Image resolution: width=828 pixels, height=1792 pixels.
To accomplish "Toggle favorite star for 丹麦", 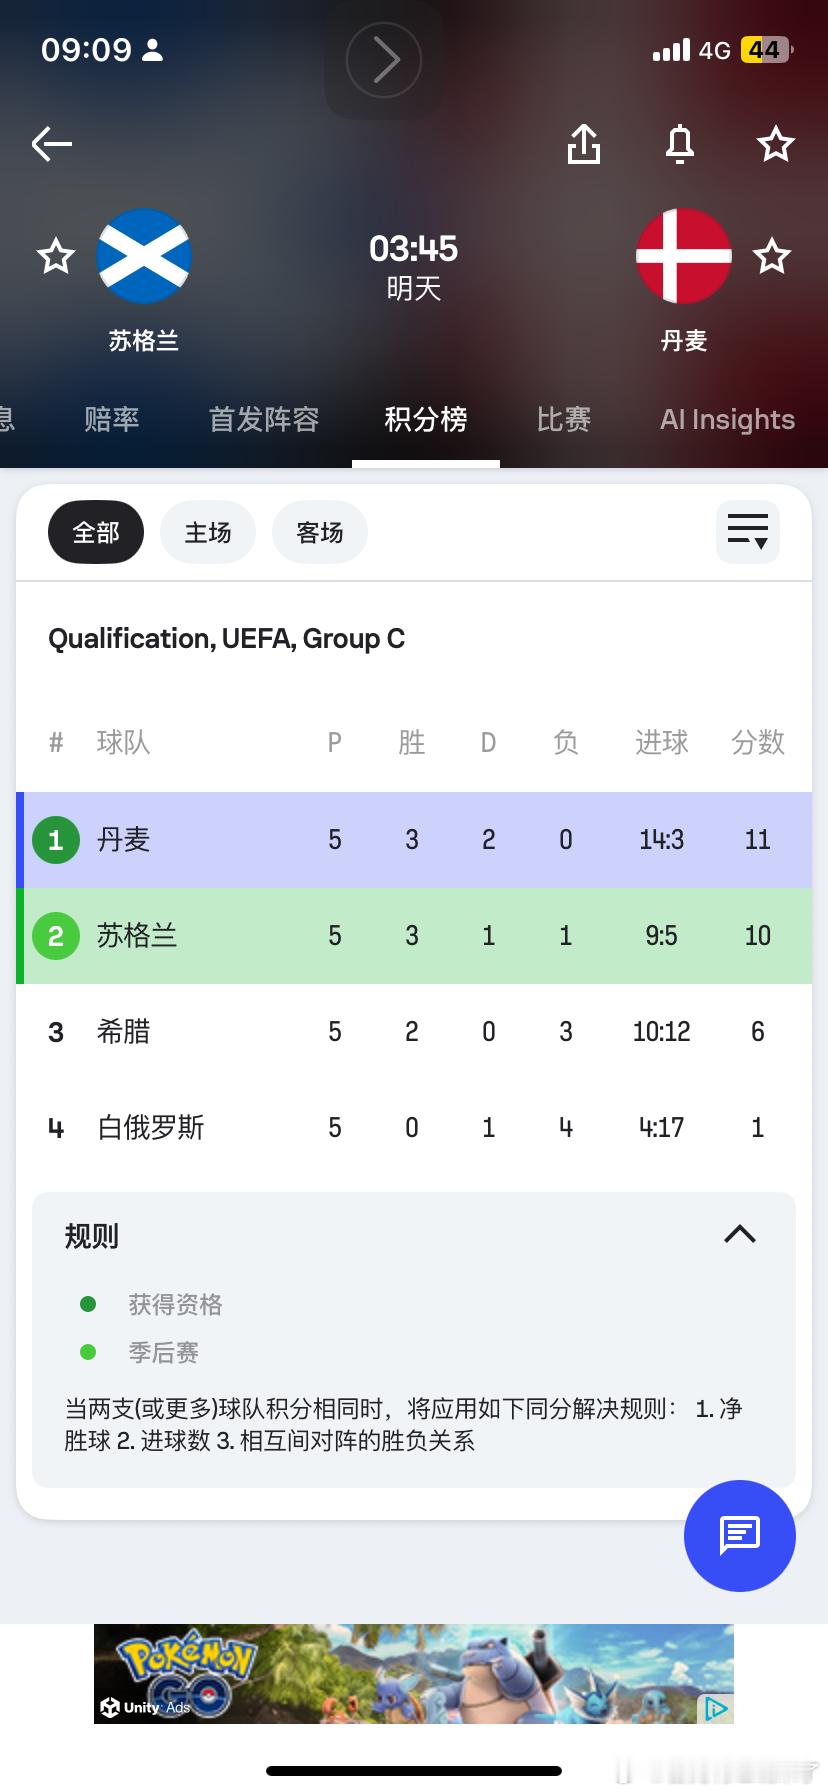I will [x=772, y=257].
